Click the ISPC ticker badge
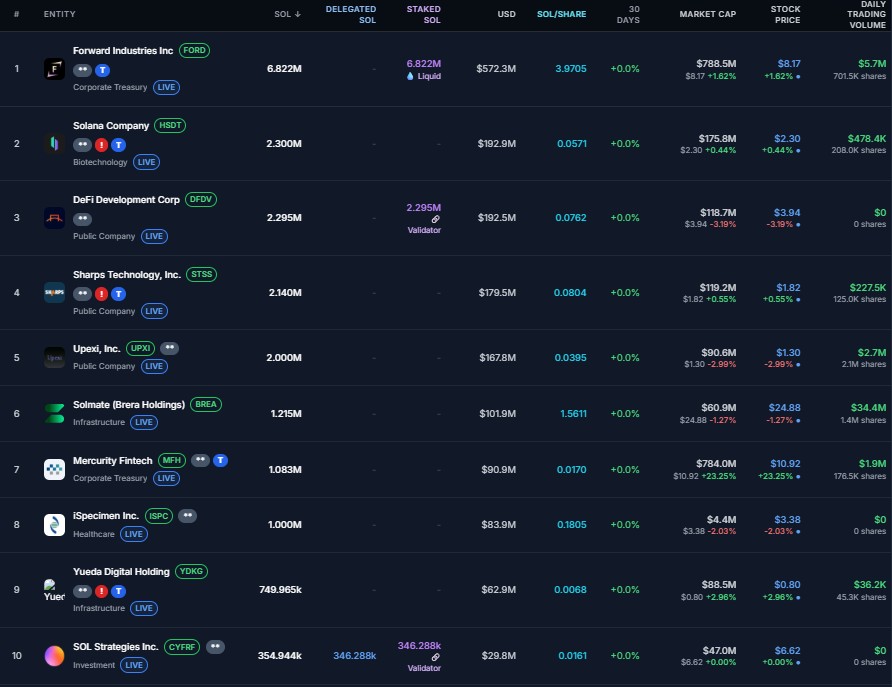The image size is (892, 687). 159,516
